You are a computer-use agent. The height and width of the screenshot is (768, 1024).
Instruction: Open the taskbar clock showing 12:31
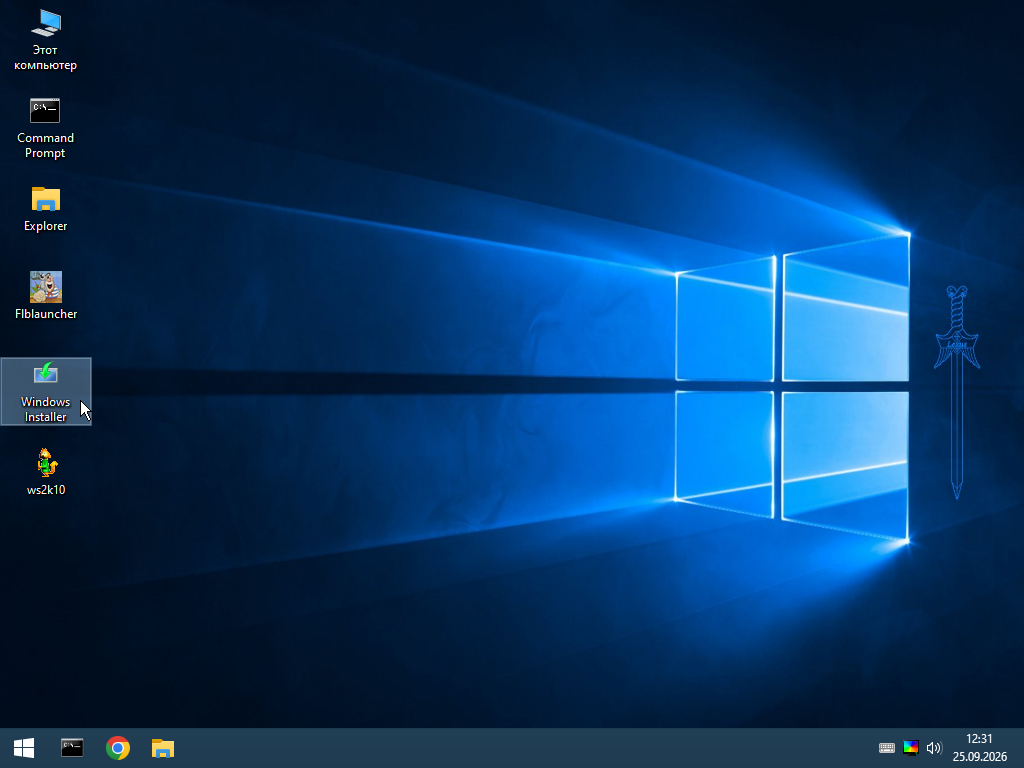pos(979,748)
